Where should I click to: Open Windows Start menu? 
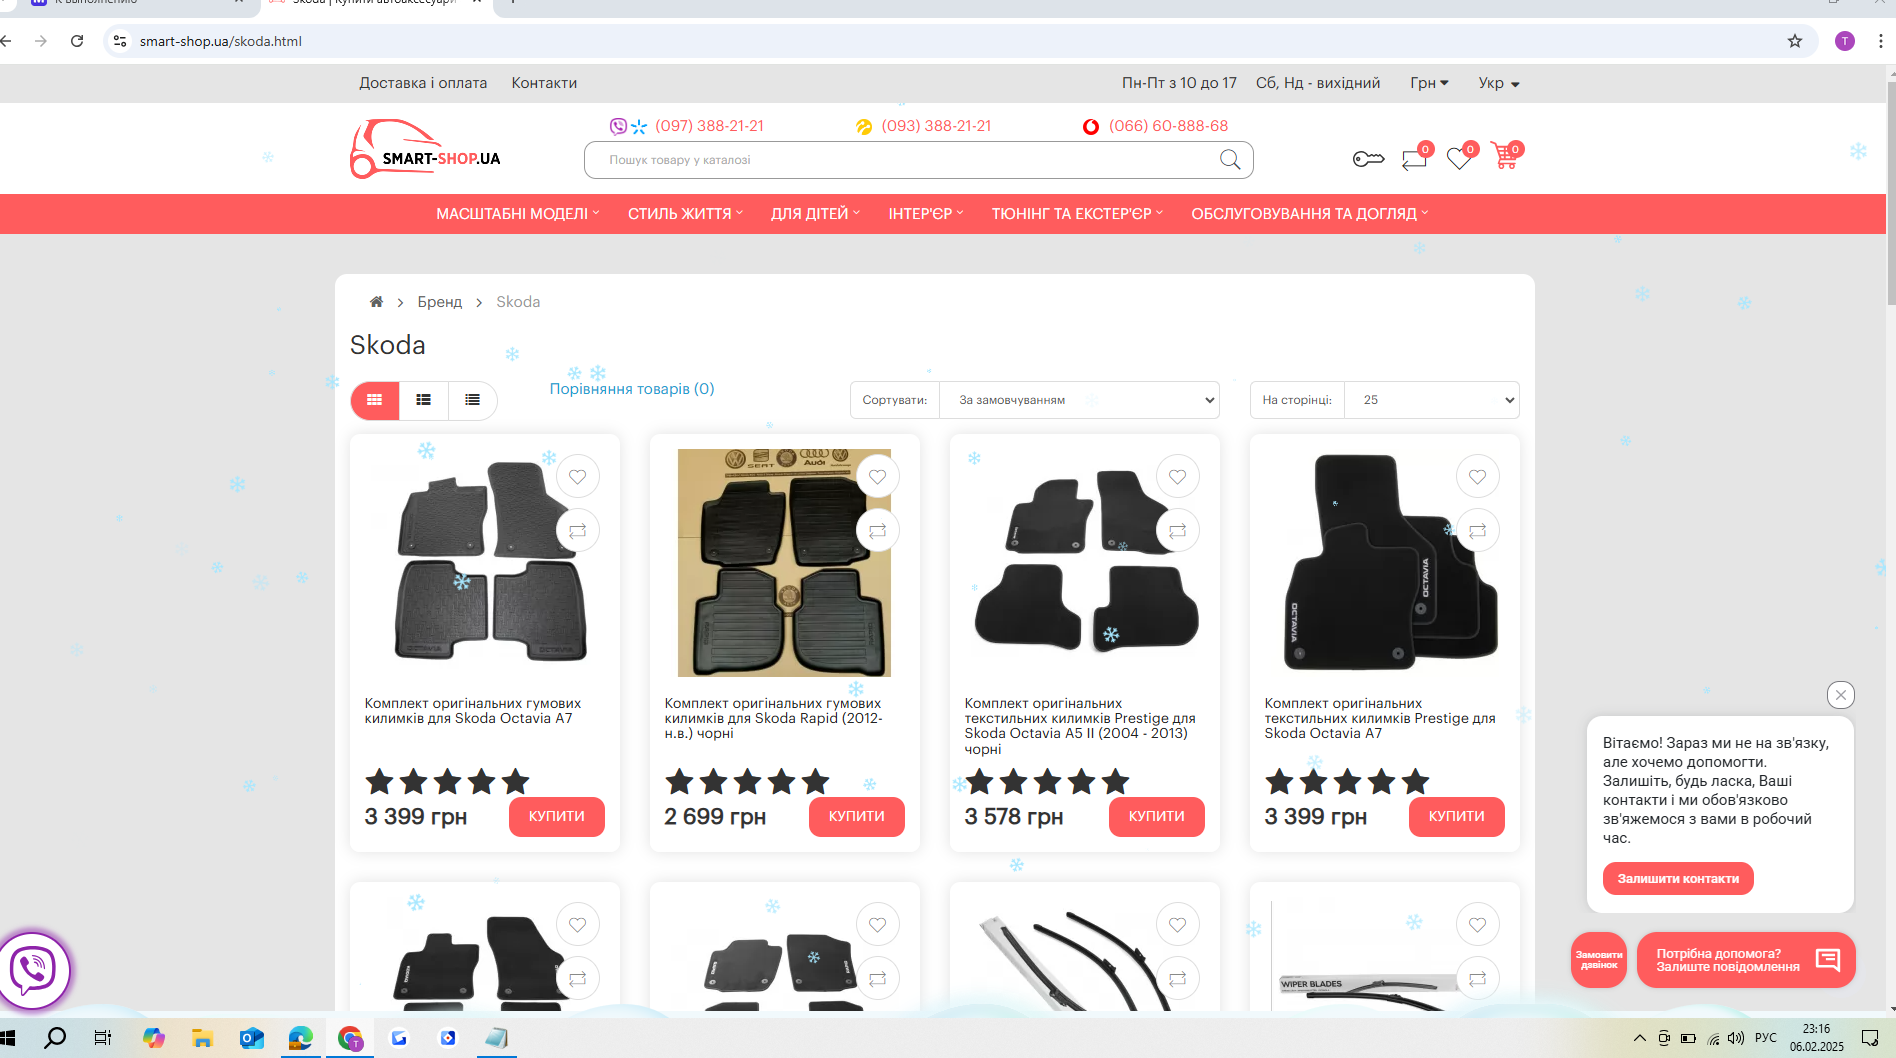click(x=8, y=1038)
